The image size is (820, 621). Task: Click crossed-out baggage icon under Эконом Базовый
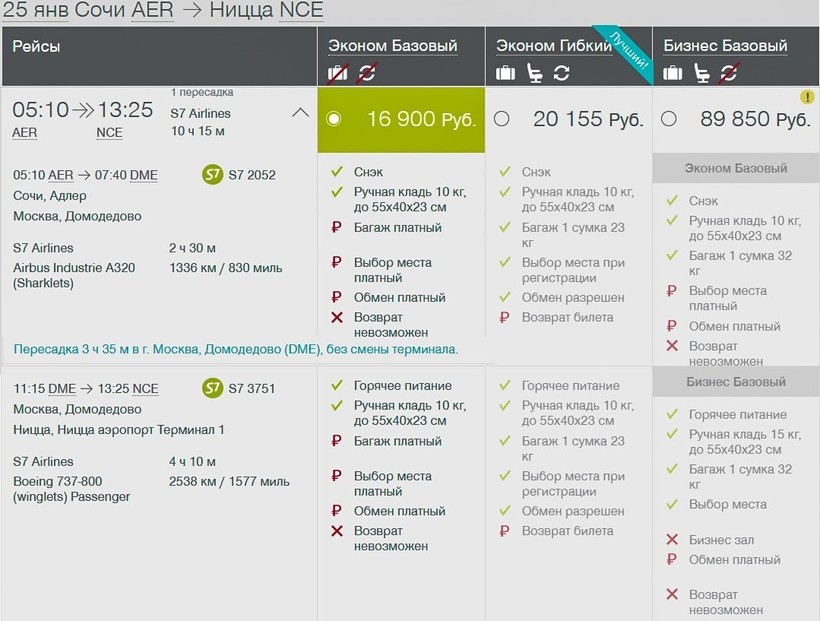pos(337,73)
